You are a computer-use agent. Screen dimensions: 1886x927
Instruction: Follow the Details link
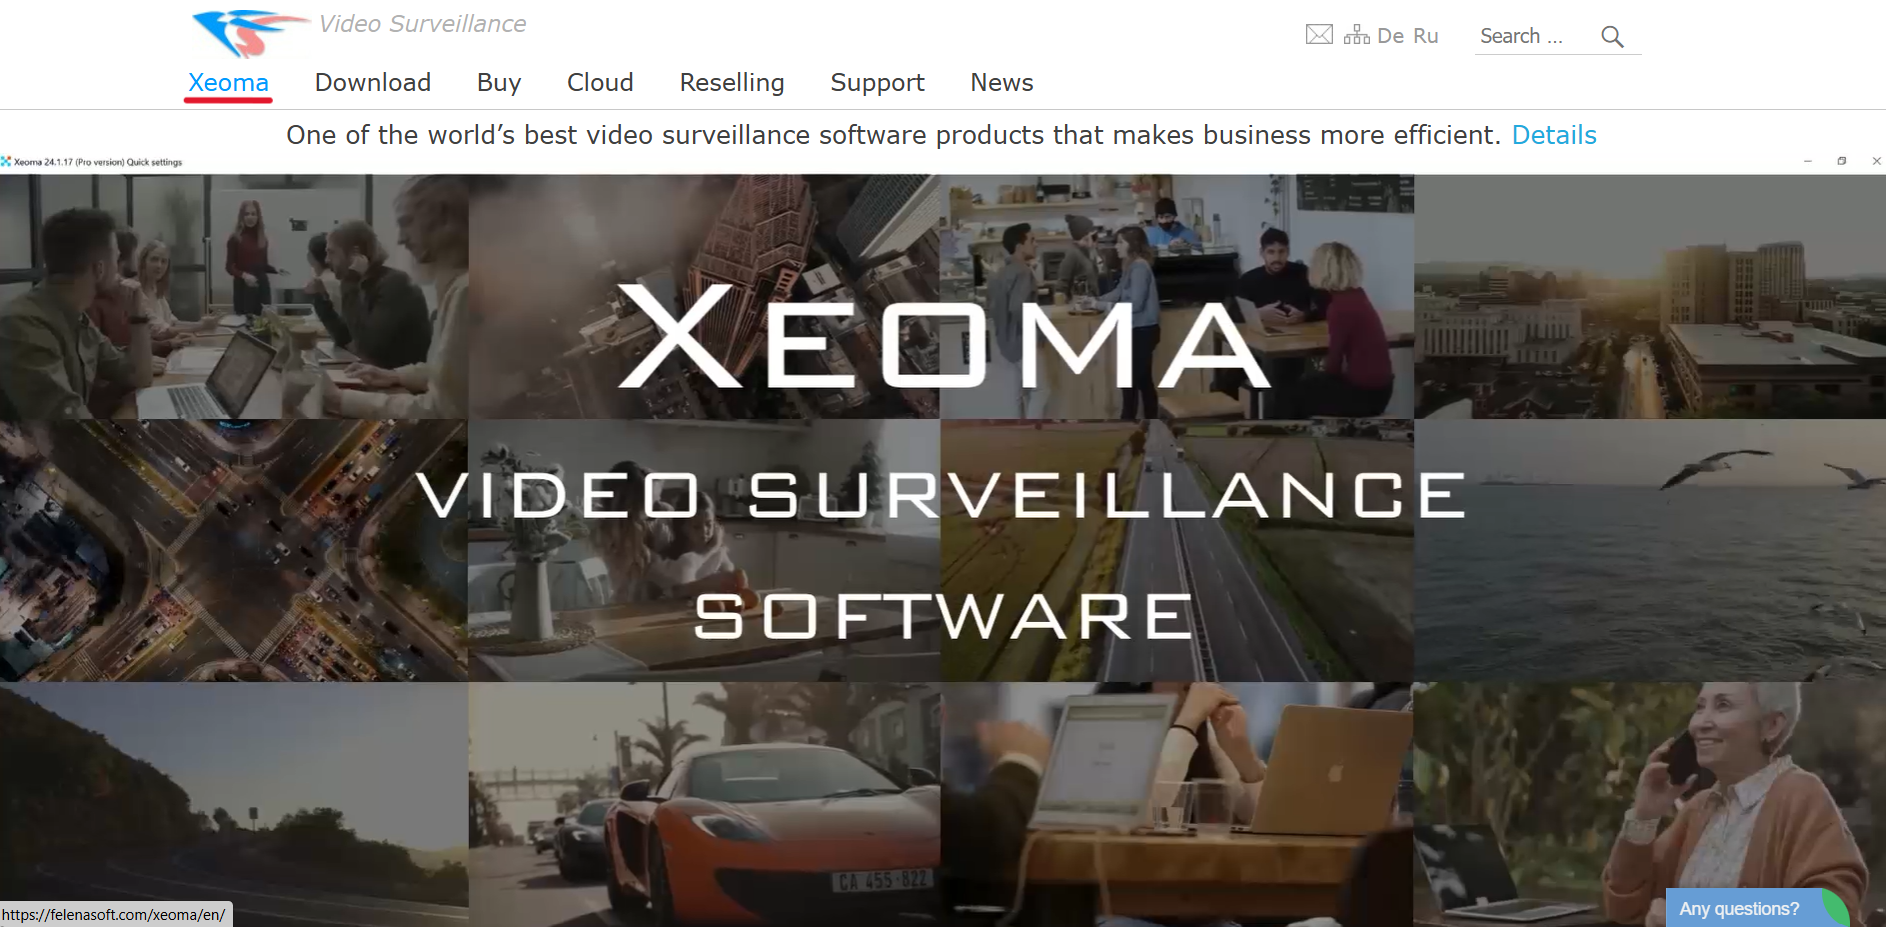1554,135
